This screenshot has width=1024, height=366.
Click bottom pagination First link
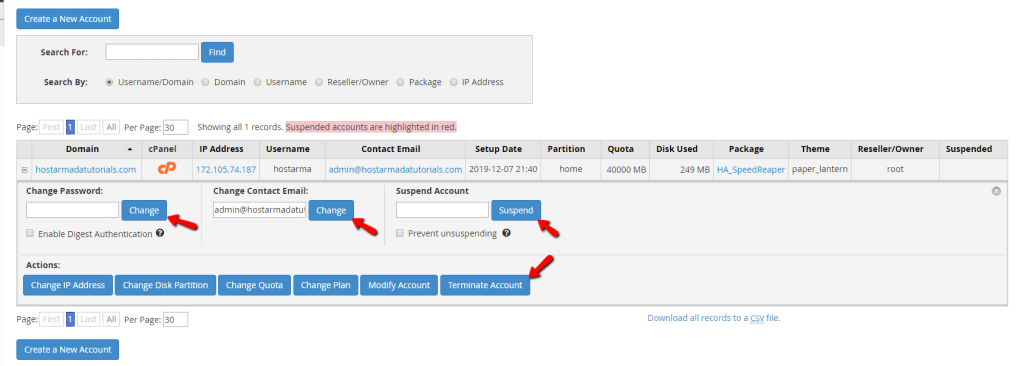[52, 320]
